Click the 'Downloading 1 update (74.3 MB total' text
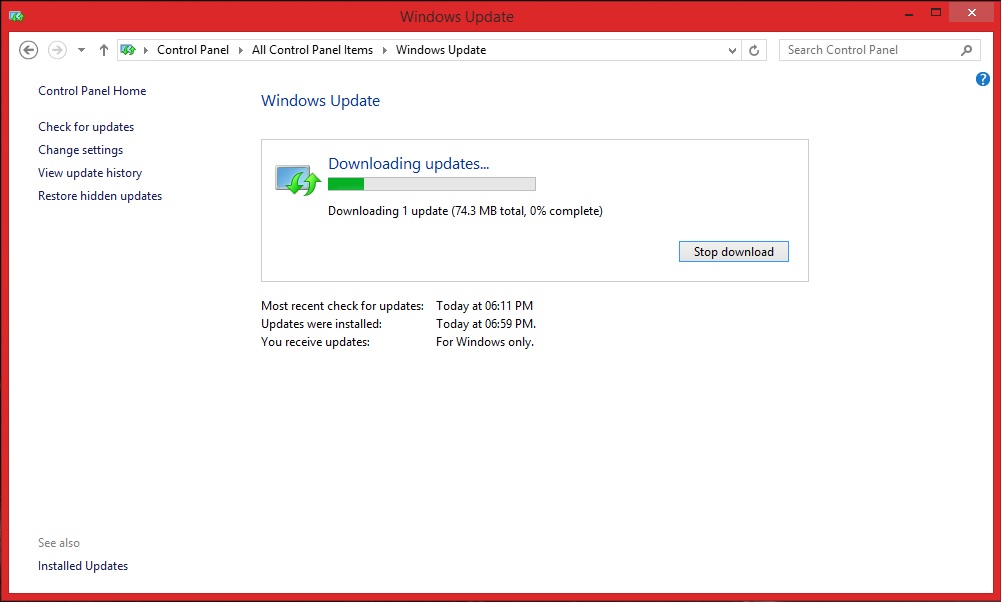Image resolution: width=1002 pixels, height=603 pixels. click(x=426, y=211)
